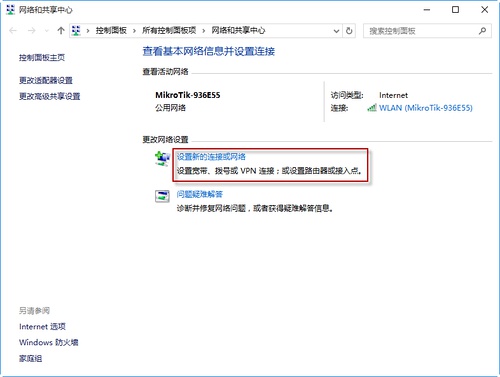Open 问题疑难解答 link
This screenshot has width=500, height=377.
coord(200,194)
